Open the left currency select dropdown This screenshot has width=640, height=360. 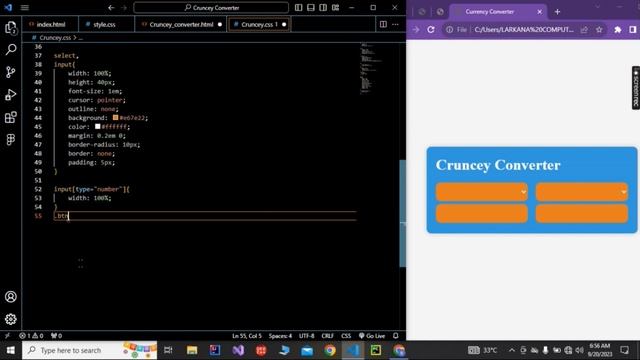click(482, 192)
